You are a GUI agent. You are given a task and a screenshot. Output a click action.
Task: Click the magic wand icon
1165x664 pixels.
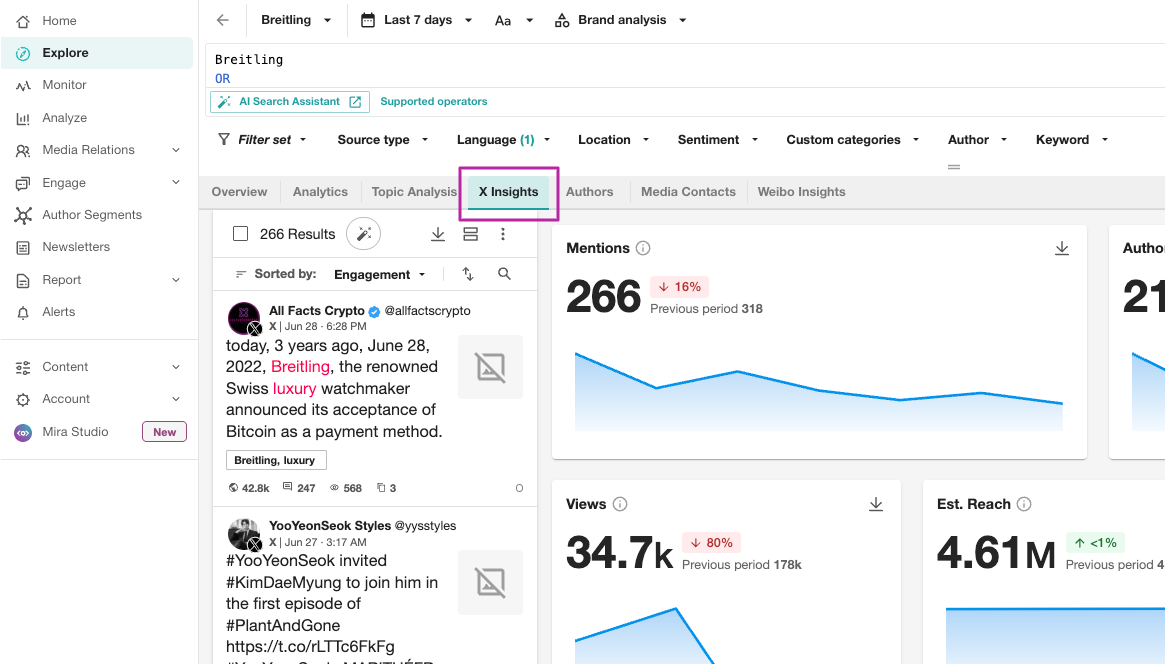[x=363, y=234]
